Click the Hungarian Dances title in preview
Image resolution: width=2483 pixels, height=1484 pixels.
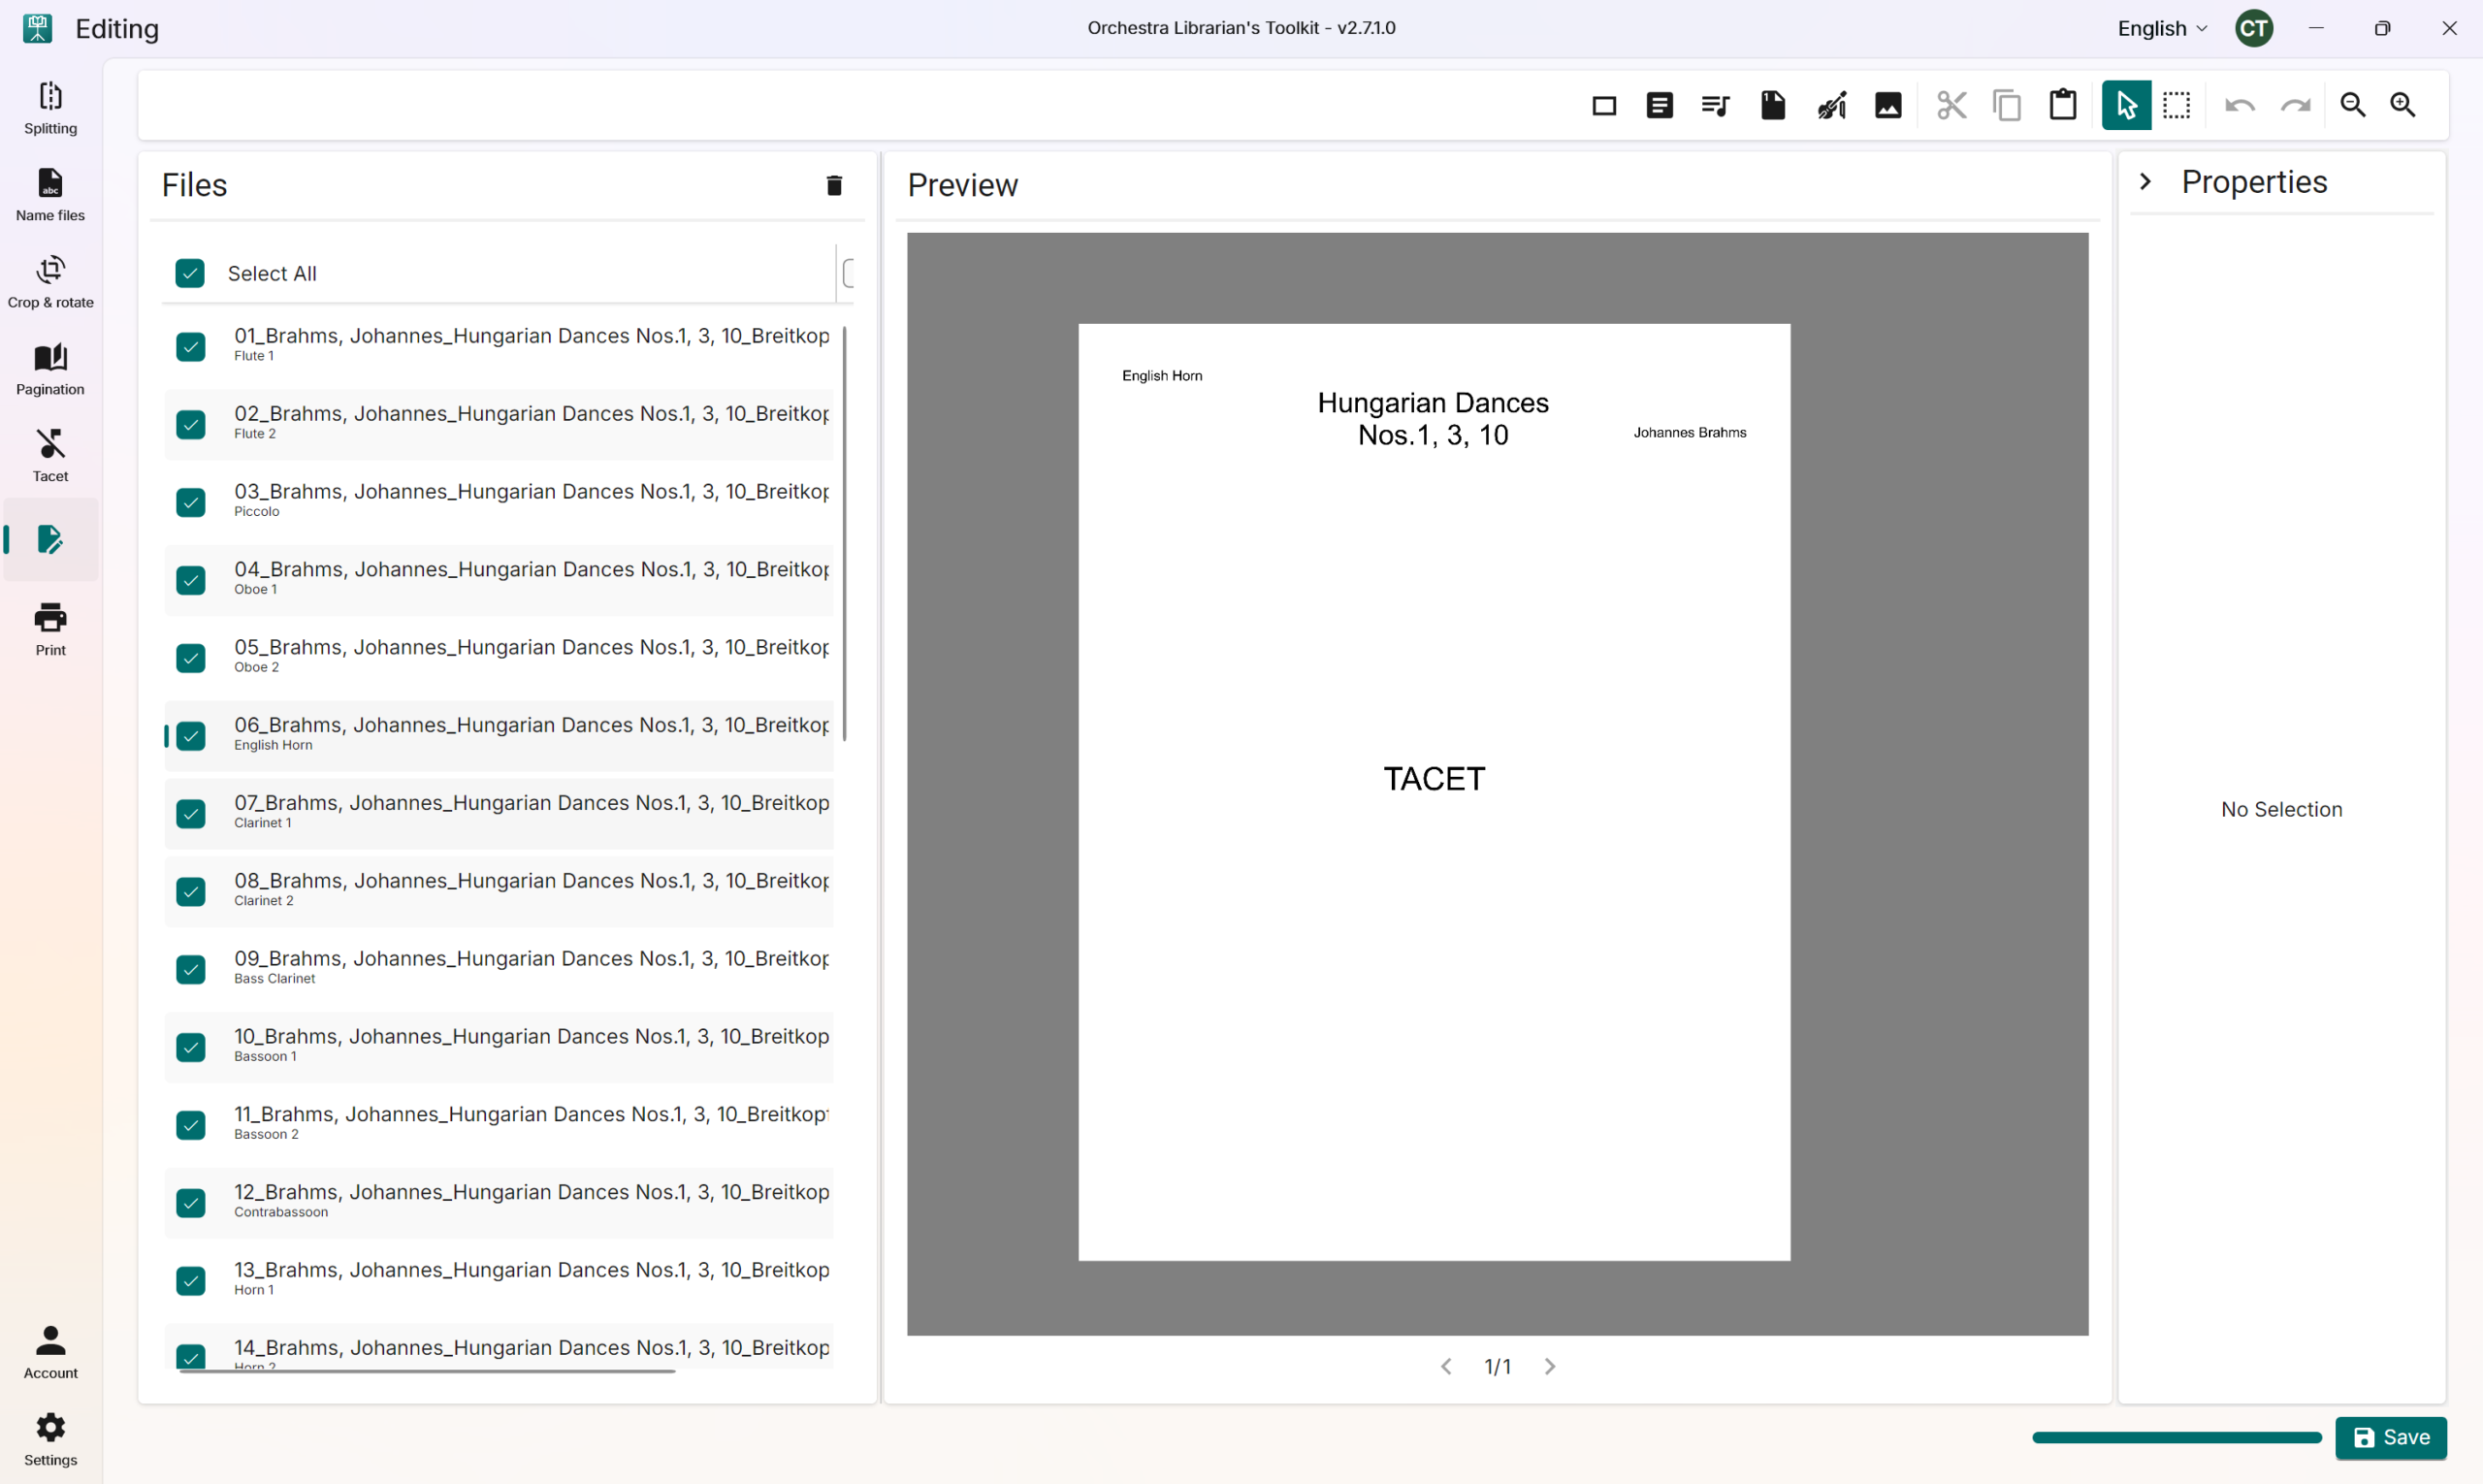point(1433,419)
